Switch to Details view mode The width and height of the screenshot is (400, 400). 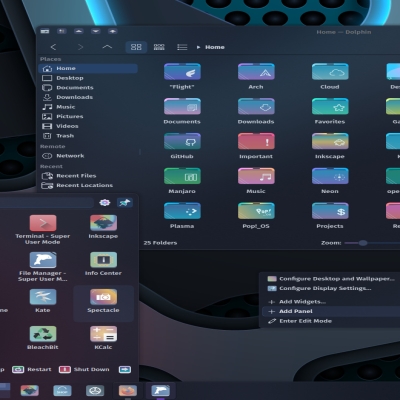pos(182,47)
